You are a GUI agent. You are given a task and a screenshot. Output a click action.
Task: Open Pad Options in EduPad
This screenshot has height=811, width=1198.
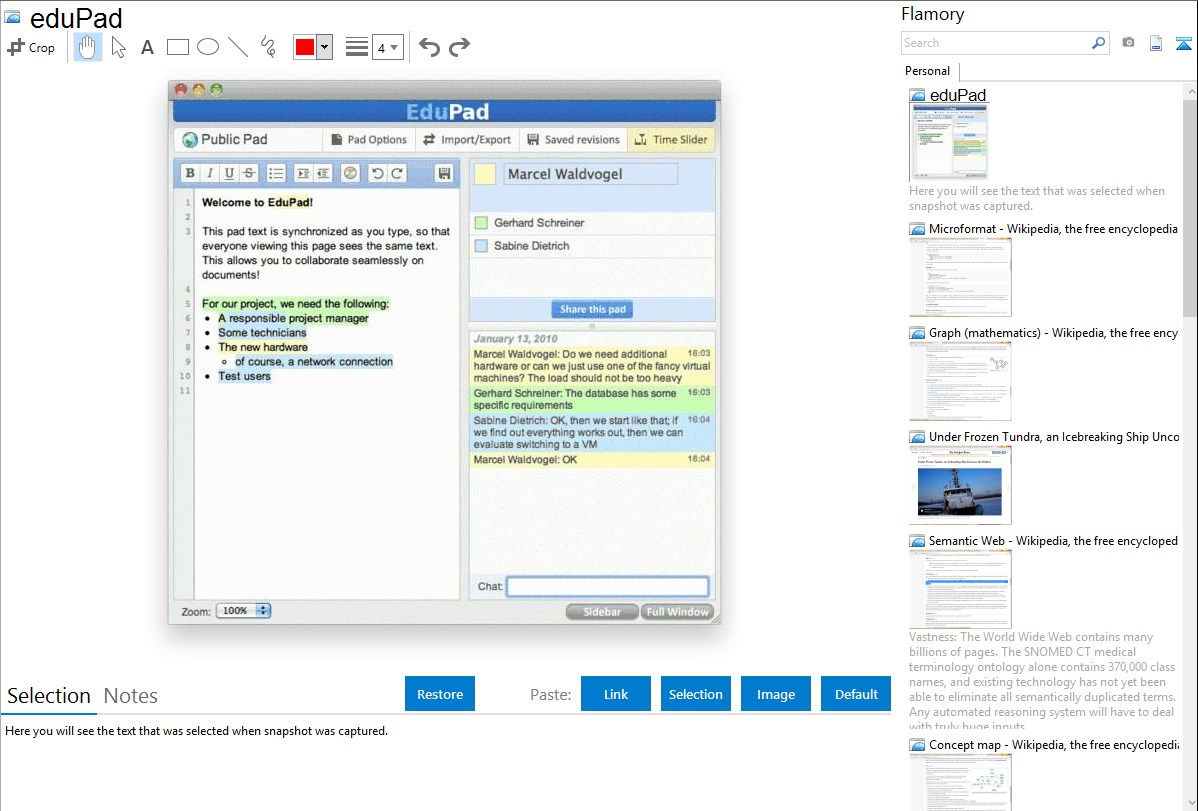pos(369,140)
